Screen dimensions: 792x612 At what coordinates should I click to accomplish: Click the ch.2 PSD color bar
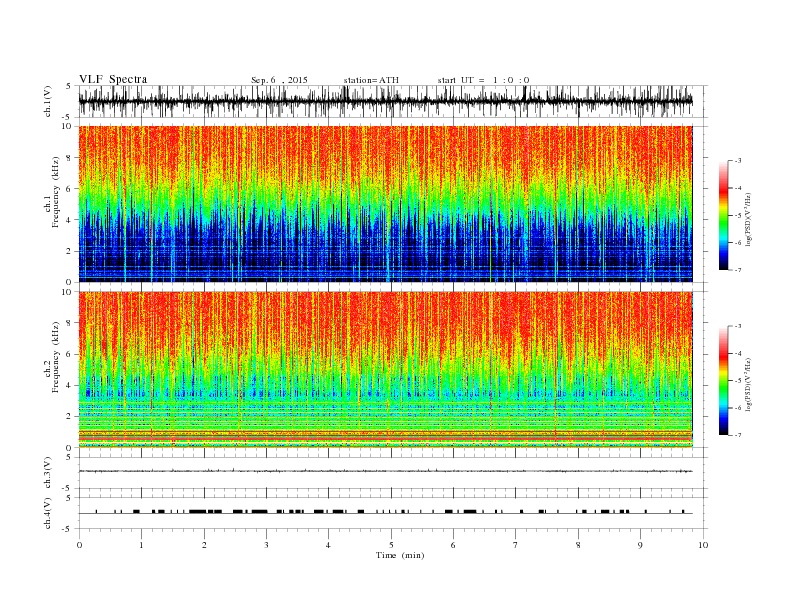(x=724, y=381)
